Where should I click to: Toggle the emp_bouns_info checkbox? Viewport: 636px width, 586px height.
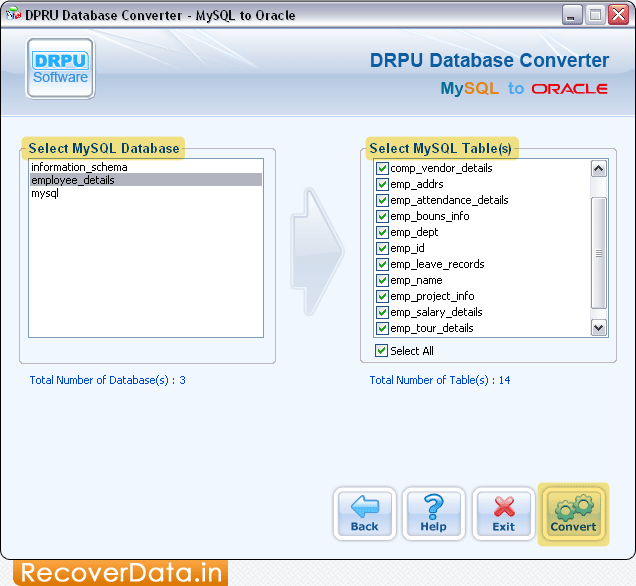click(382, 216)
